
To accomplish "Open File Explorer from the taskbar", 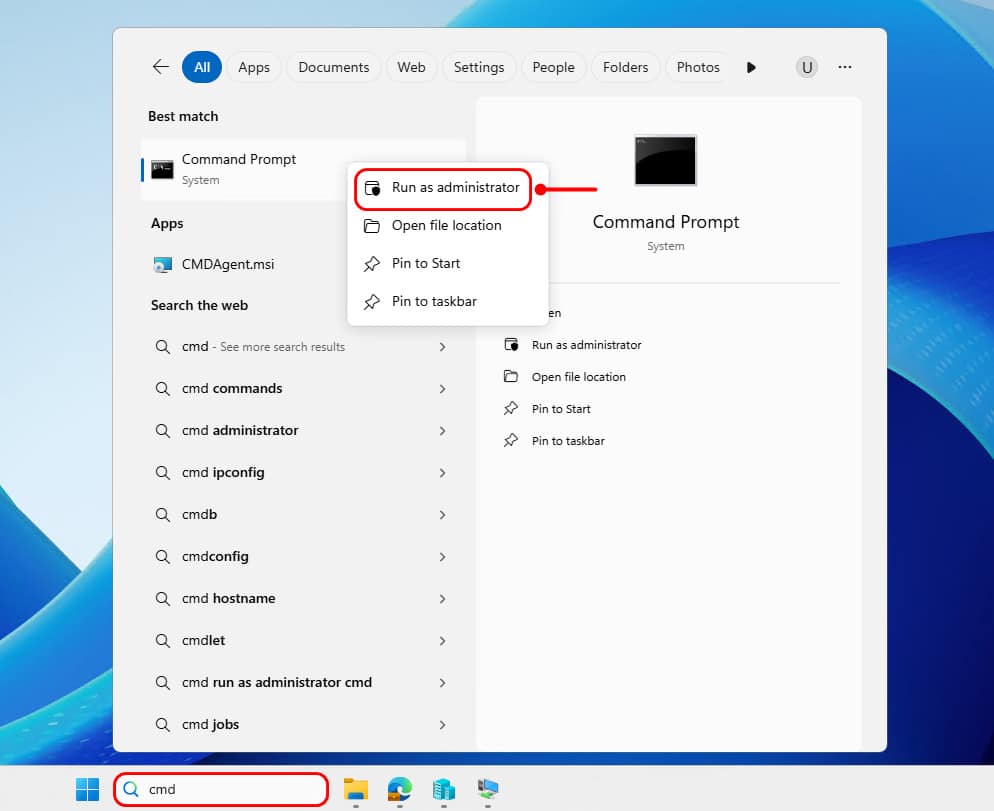I will (x=356, y=789).
